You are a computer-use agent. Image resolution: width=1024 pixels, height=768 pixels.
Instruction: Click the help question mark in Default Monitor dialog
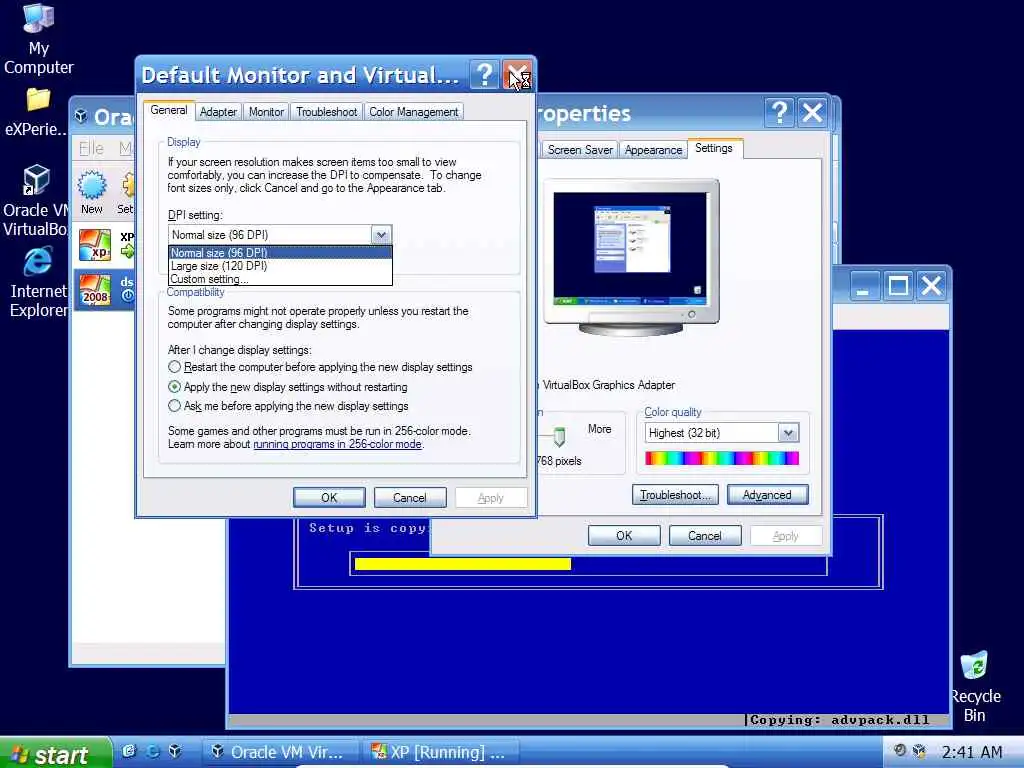[x=484, y=75]
